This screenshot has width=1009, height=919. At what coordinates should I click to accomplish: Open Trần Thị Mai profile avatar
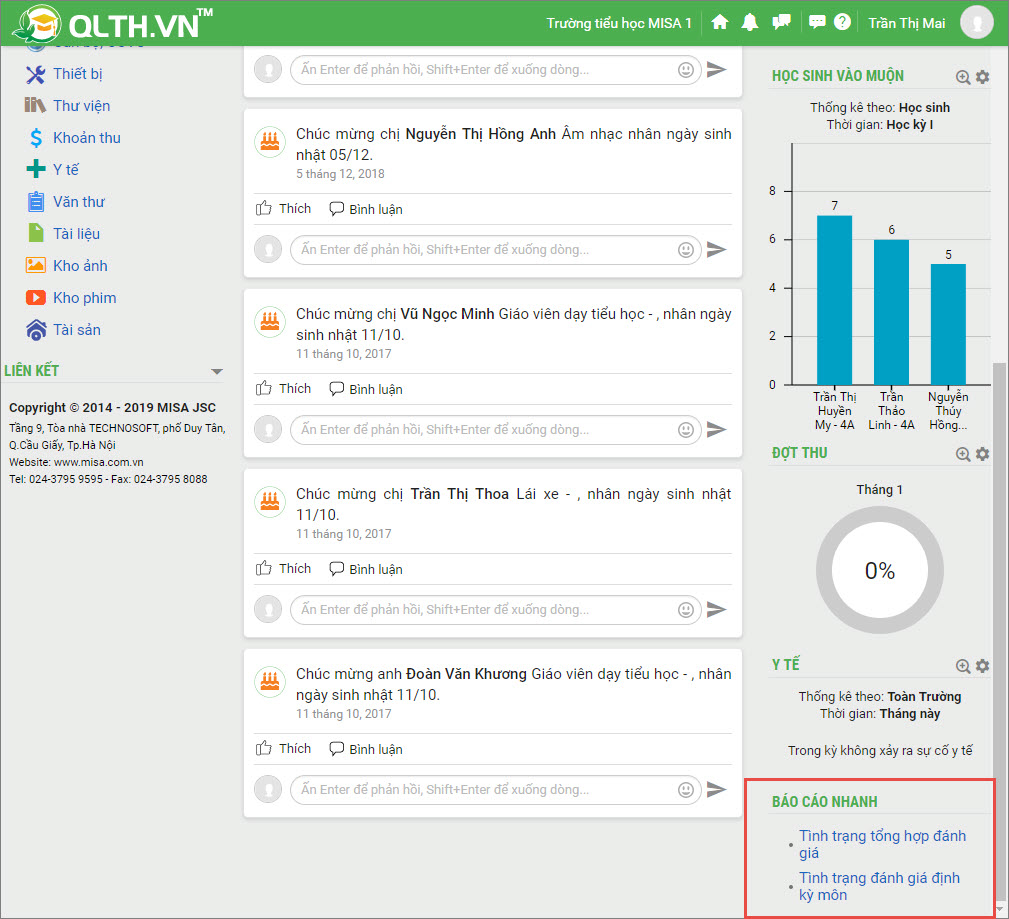[976, 23]
